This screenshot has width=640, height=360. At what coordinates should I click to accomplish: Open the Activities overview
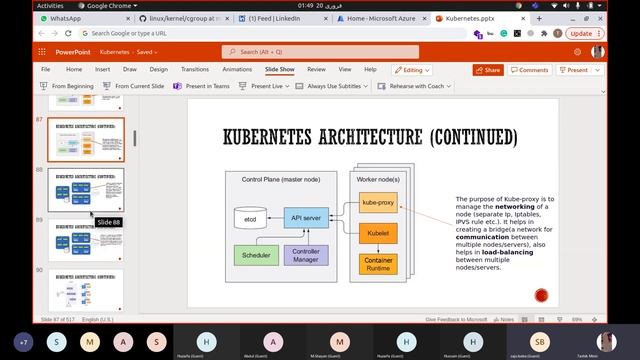(x=50, y=6)
